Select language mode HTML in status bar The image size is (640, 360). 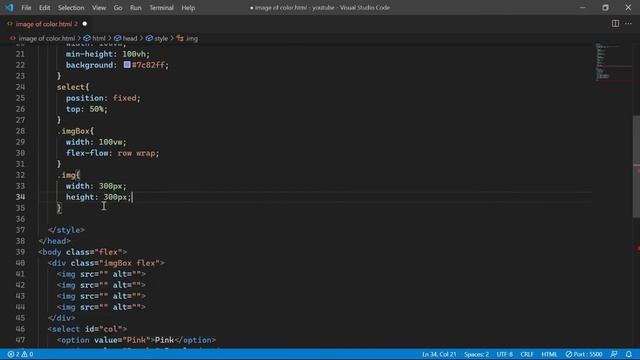tap(549, 354)
